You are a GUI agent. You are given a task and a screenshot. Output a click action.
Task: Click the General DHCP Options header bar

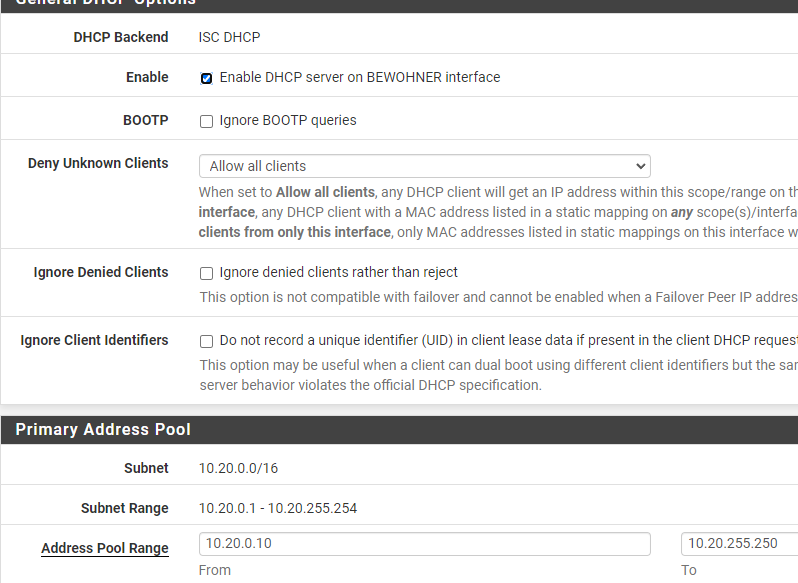click(x=400, y=4)
